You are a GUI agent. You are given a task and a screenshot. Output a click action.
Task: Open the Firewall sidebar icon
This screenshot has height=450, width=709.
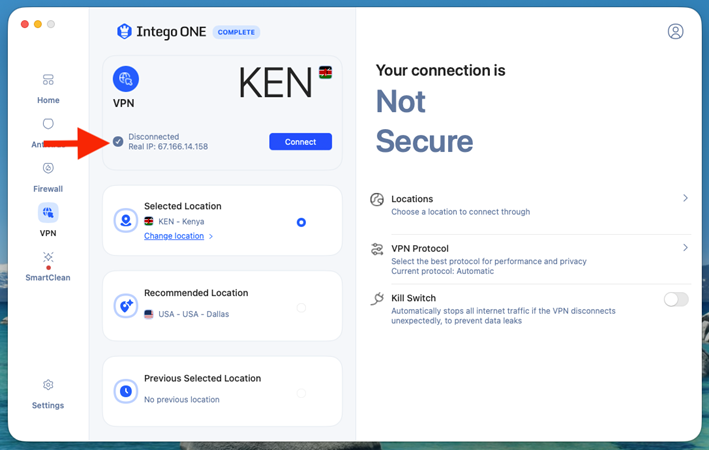click(48, 168)
